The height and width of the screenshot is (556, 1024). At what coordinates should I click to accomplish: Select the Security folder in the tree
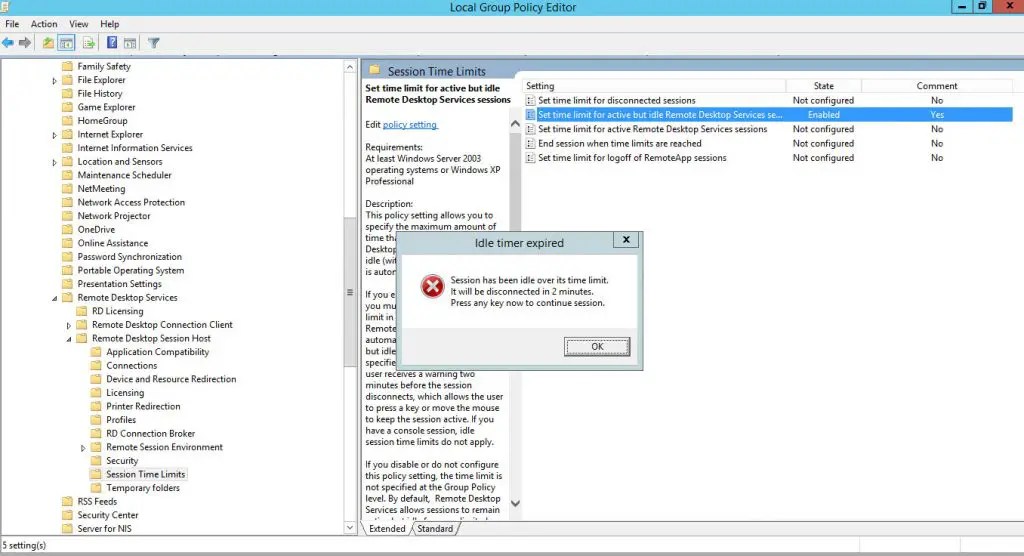[x=122, y=461]
